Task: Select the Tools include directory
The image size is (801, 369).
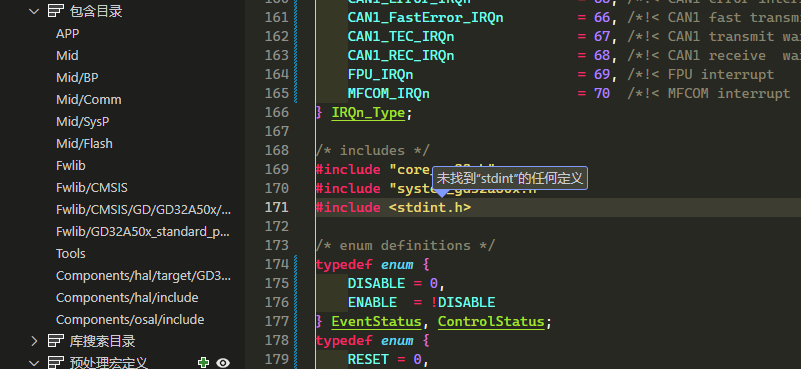Action: (x=70, y=253)
